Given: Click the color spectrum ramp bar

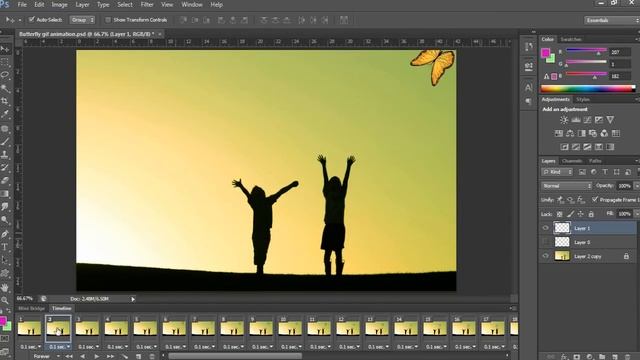Looking at the screenshot, I should tap(588, 89).
